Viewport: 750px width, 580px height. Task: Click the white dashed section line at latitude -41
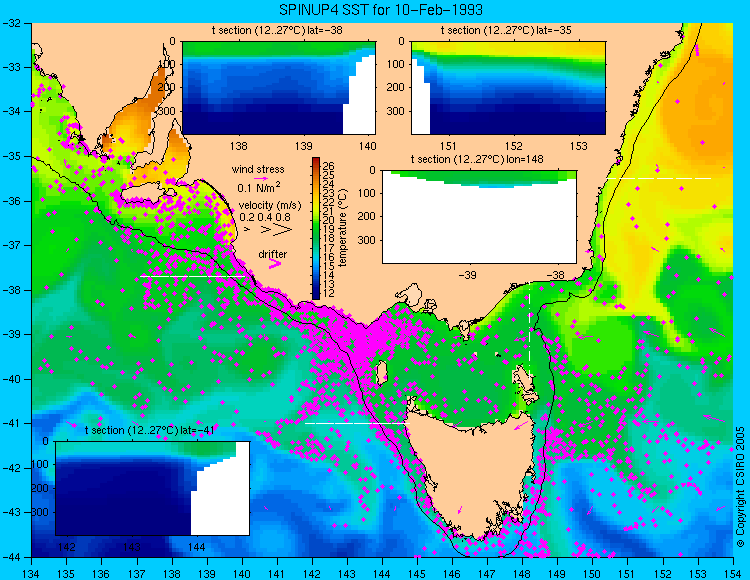tap(357, 423)
